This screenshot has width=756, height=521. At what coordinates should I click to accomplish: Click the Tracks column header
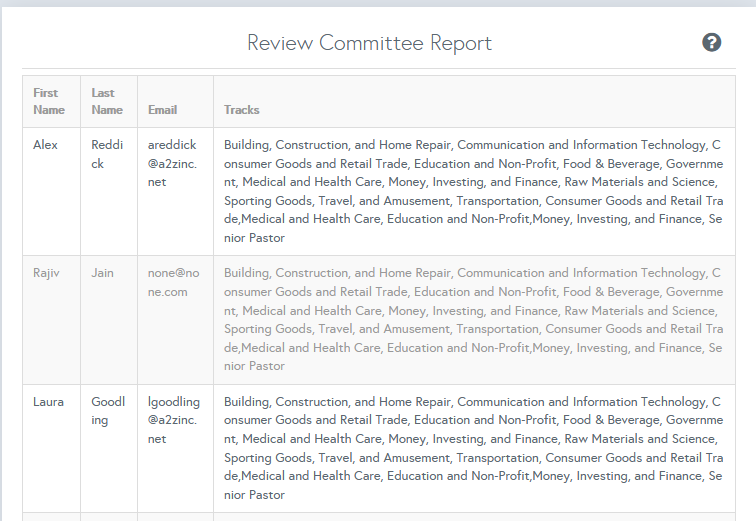(x=241, y=110)
